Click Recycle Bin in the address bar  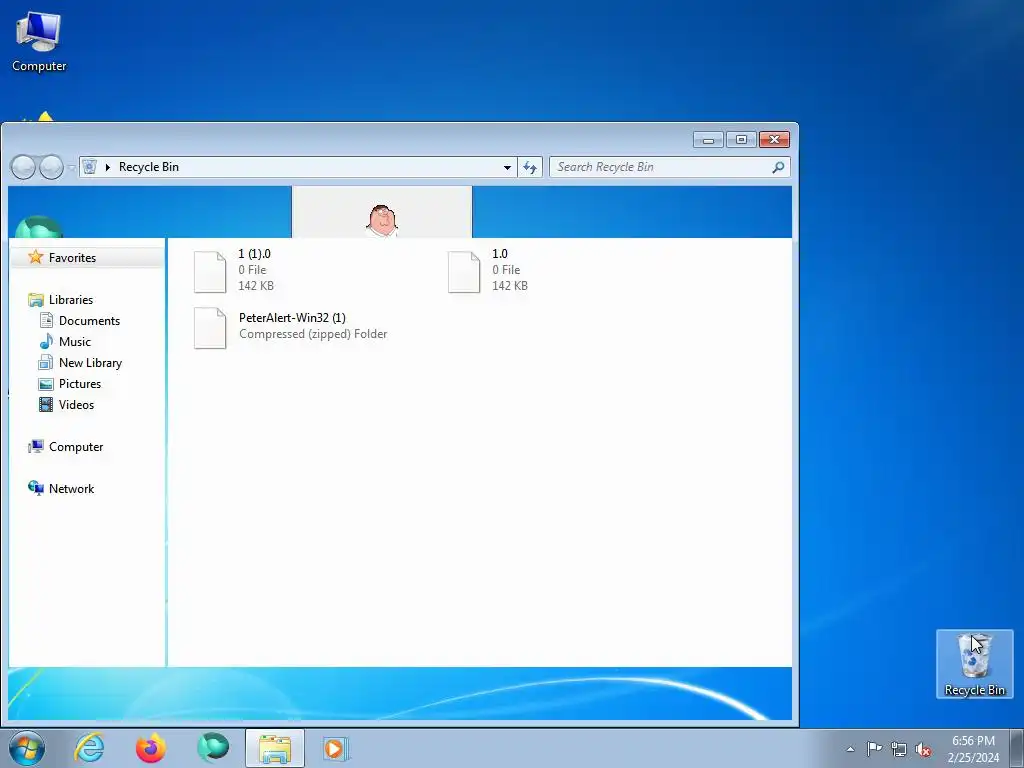tap(149, 167)
